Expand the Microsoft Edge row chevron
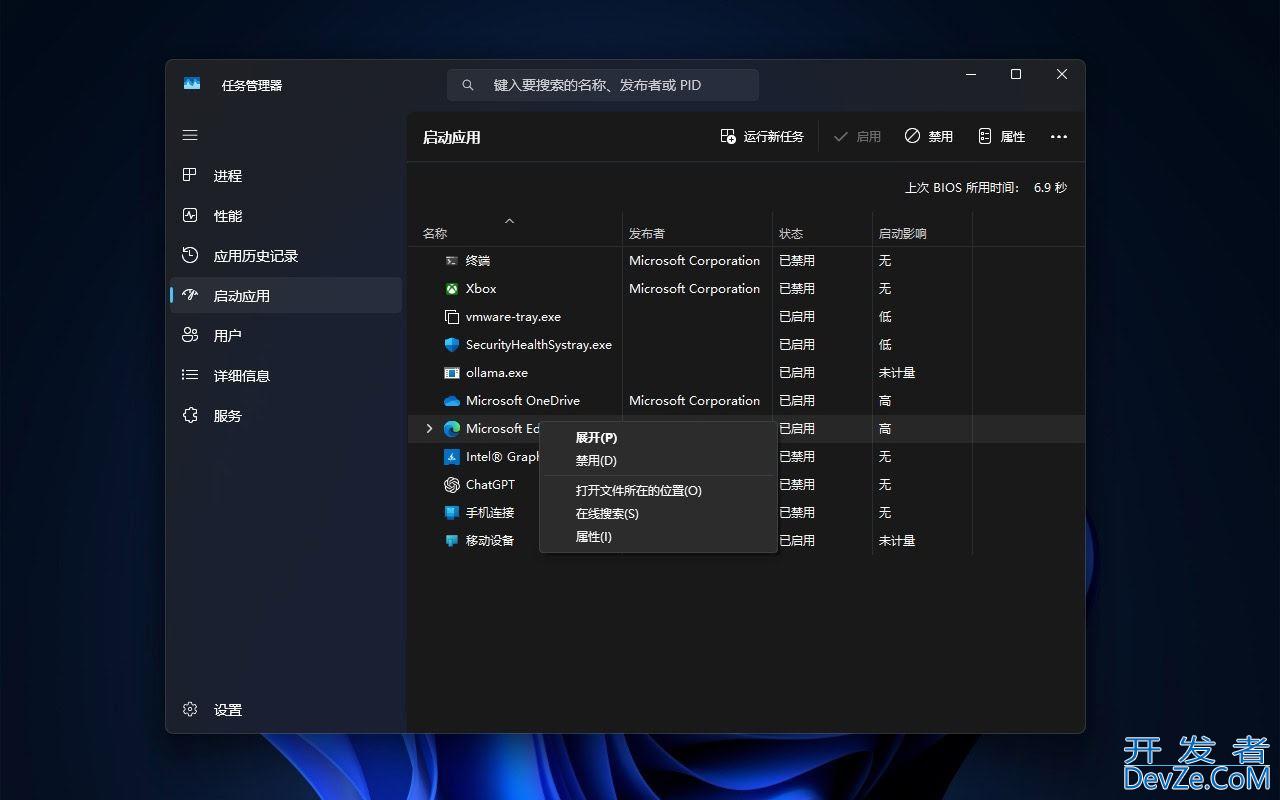The image size is (1280, 800). pyautogui.click(x=430, y=428)
